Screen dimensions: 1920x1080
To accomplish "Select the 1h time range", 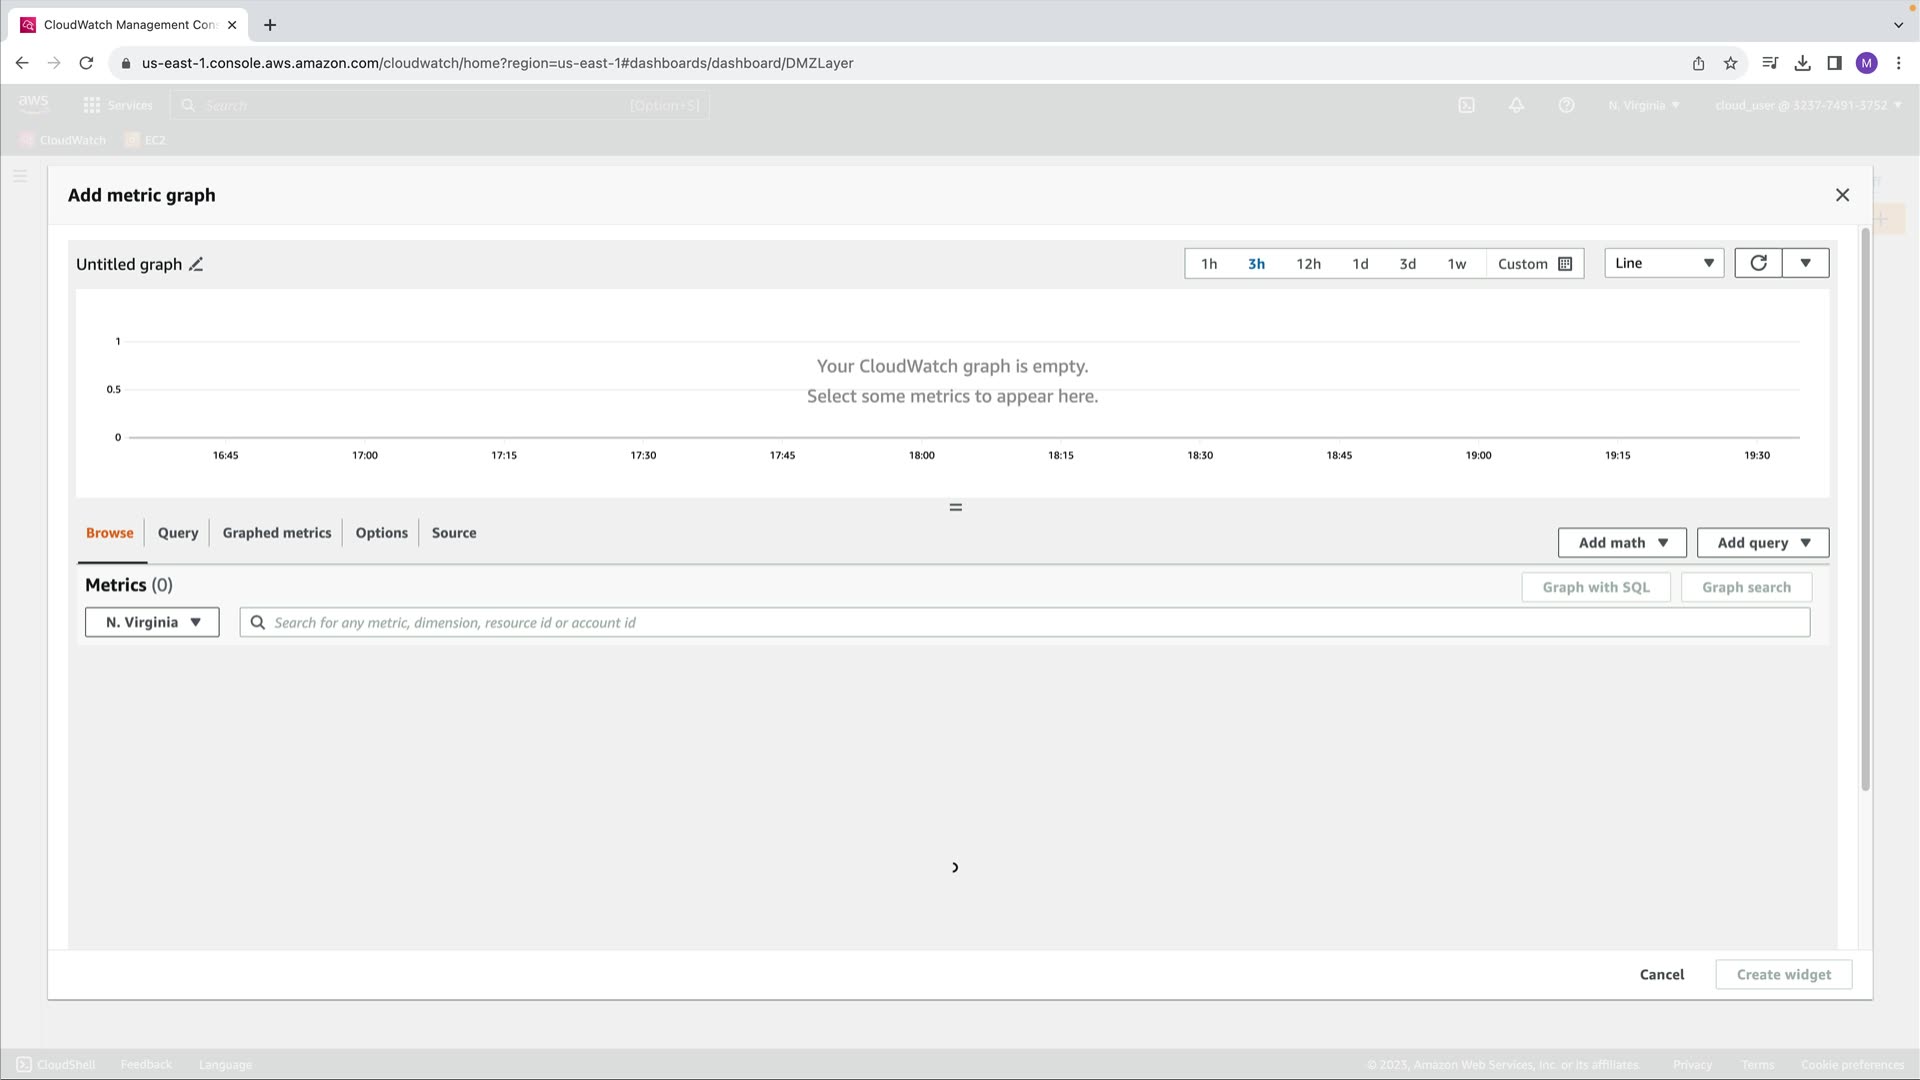I will coord(1209,264).
